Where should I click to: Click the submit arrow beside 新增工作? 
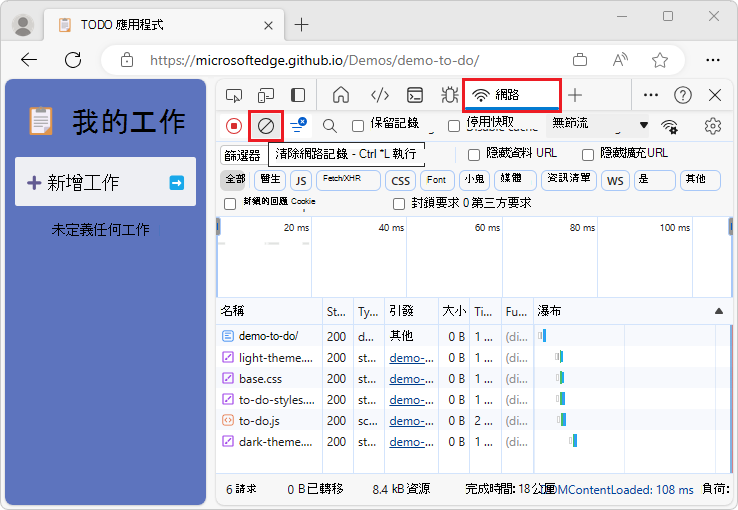(x=176, y=183)
